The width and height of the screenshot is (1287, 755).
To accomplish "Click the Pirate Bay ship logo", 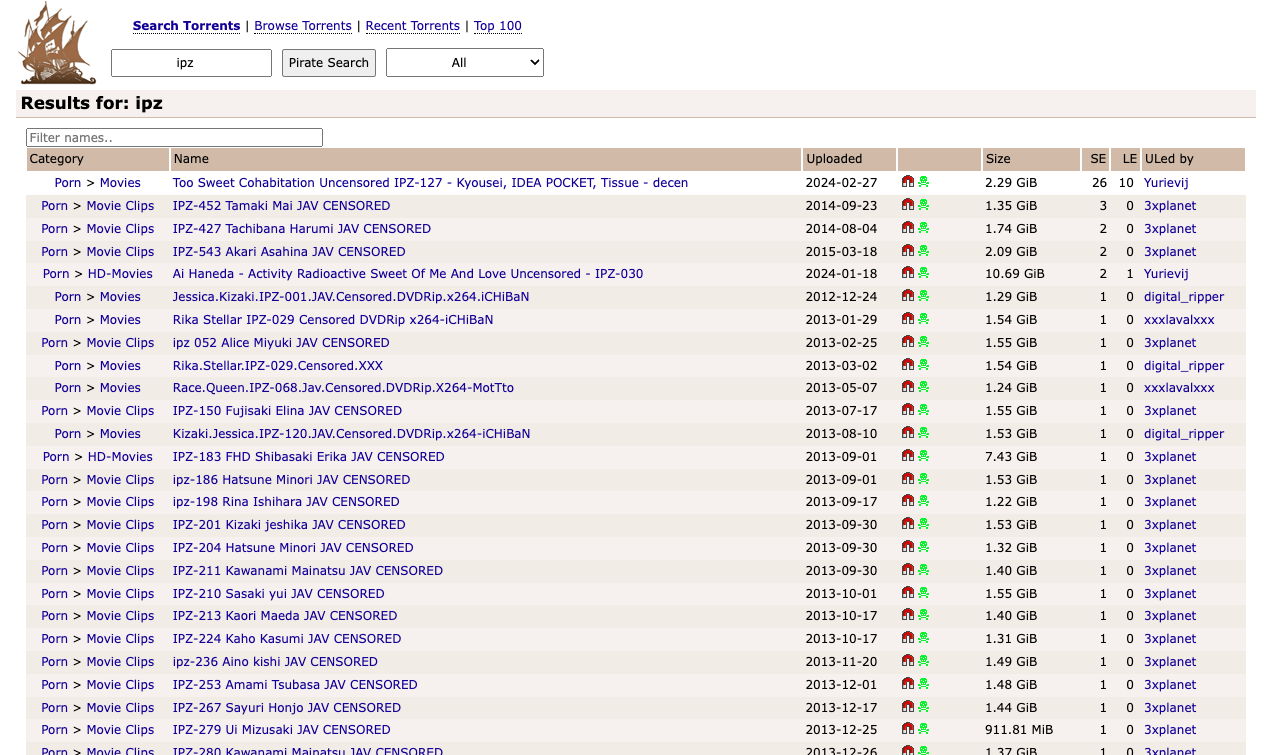I will pyautogui.click(x=57, y=44).
